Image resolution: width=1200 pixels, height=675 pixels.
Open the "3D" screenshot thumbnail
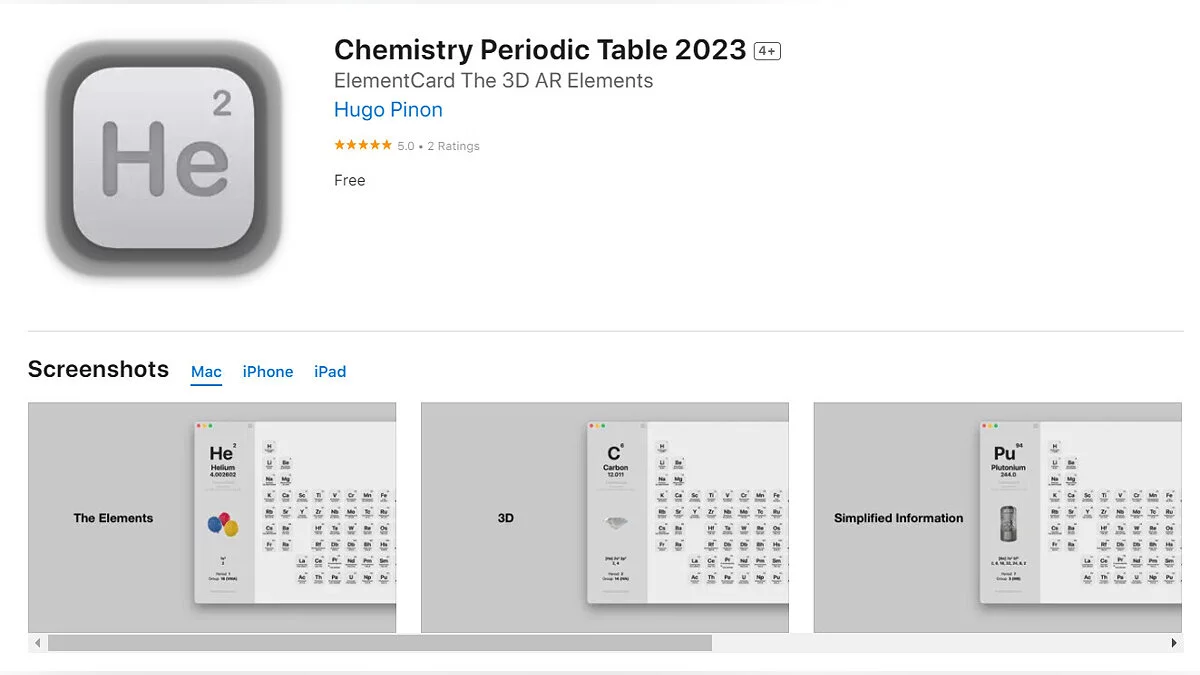tap(604, 517)
